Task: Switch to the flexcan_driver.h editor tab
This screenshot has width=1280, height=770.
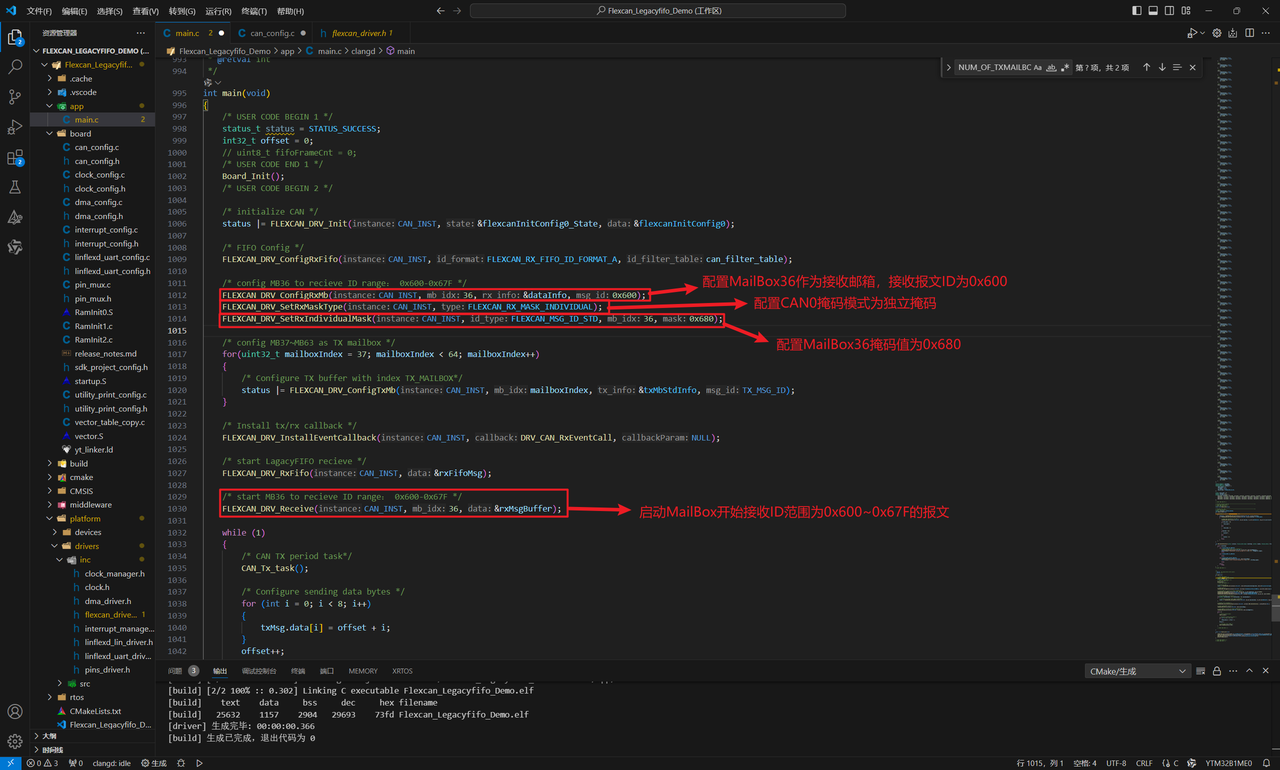Action: 362,33
